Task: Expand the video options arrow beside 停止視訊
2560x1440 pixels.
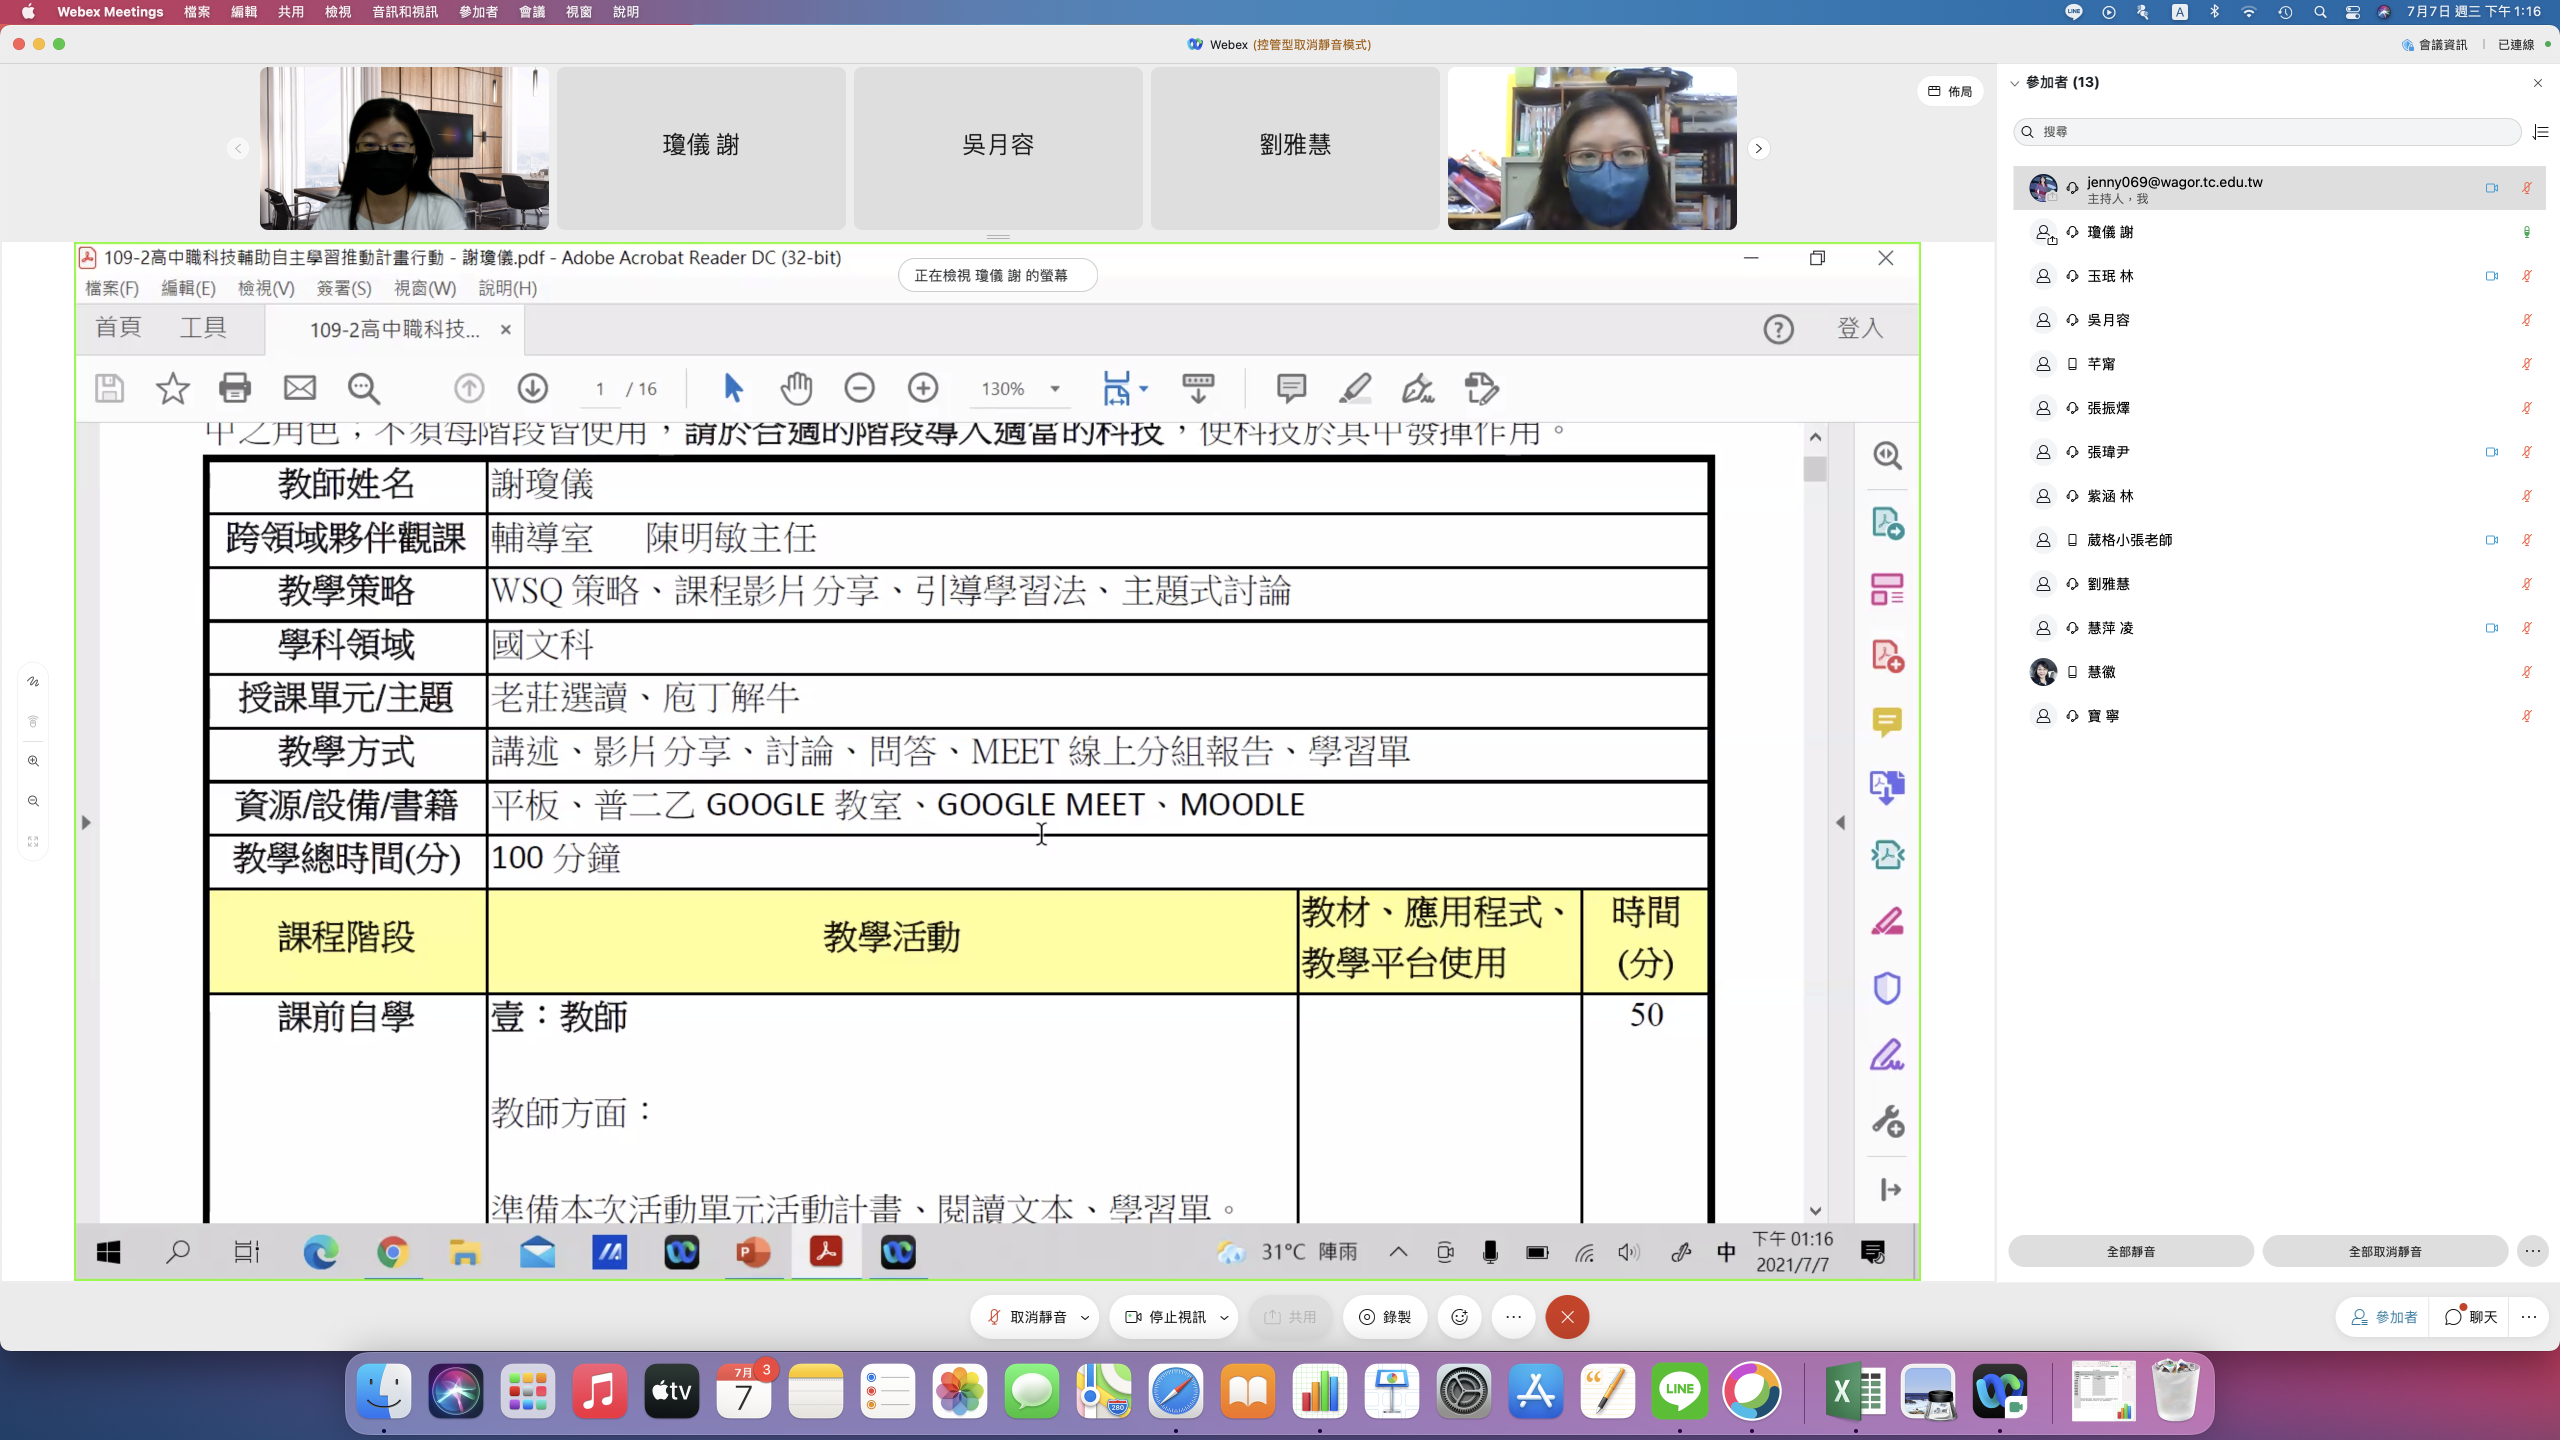Action: pos(1224,1318)
